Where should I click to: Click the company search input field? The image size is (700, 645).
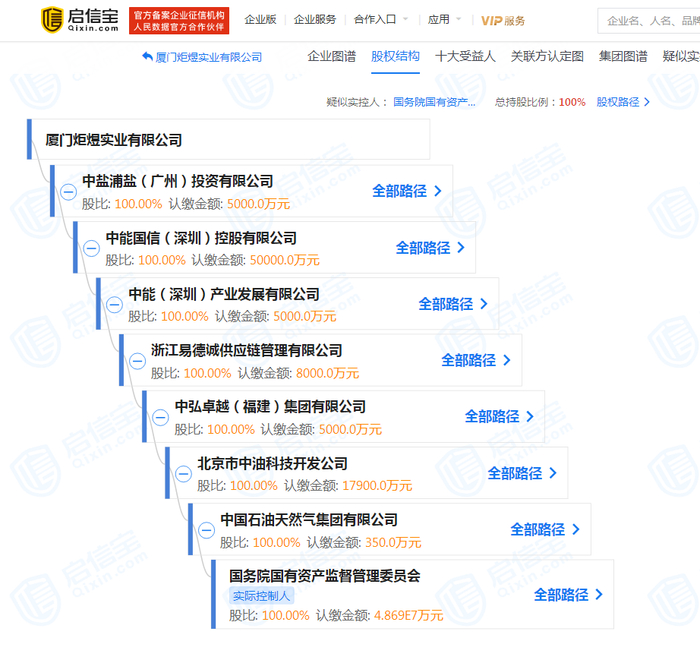tap(649, 21)
